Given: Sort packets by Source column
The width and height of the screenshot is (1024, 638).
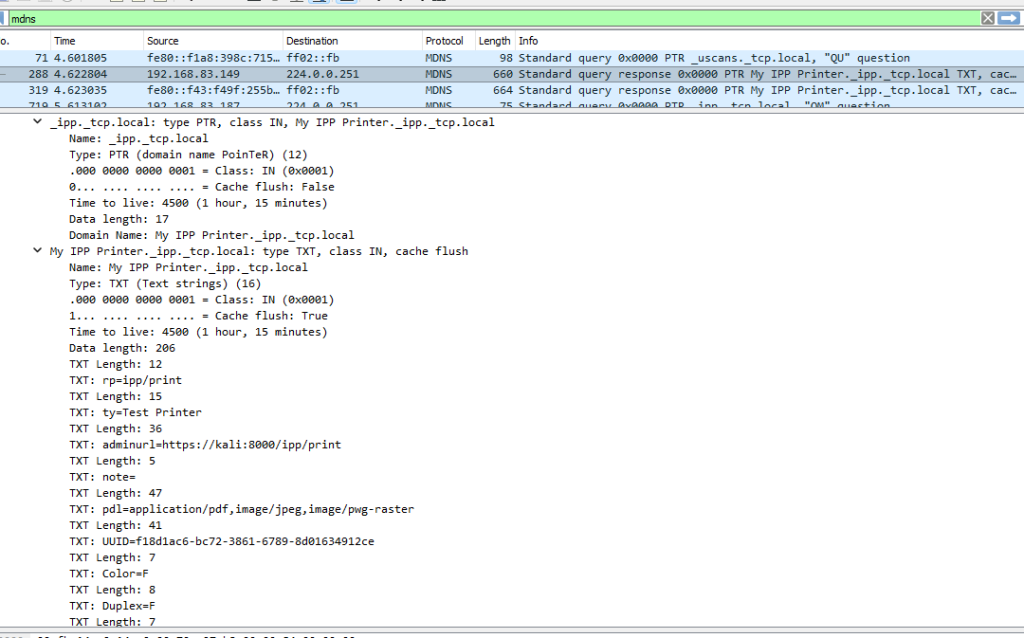Looking at the screenshot, I should tap(162, 41).
